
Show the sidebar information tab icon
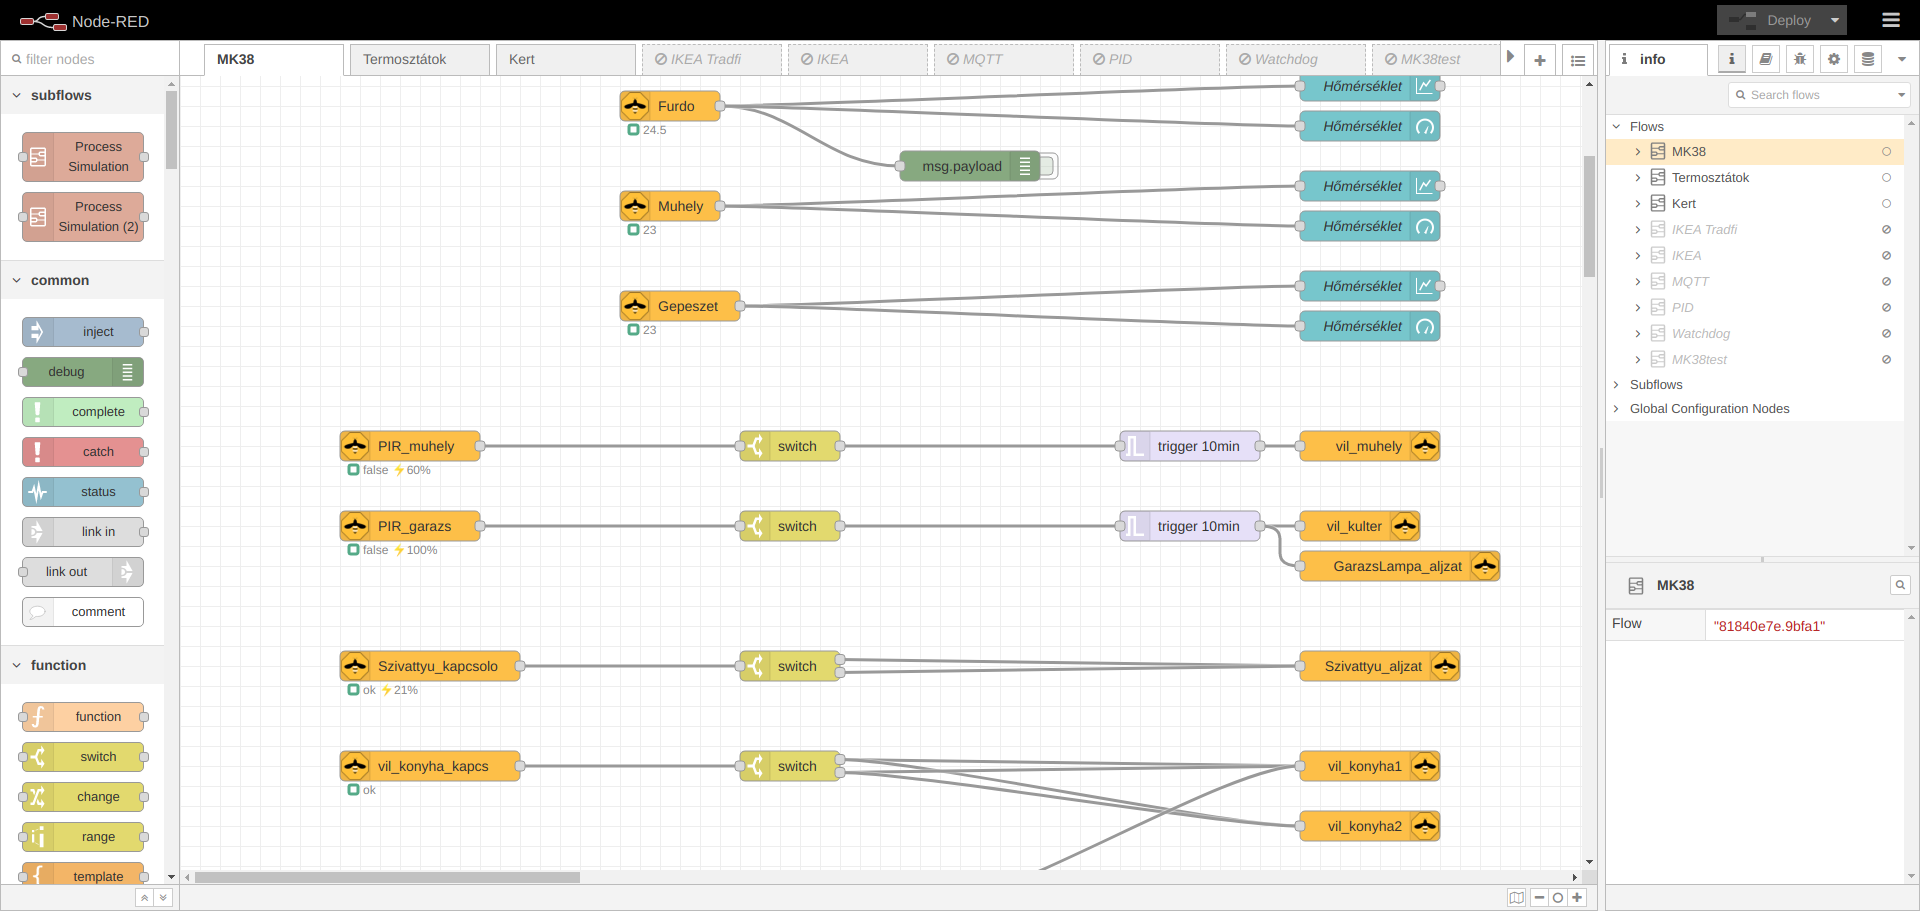click(x=1732, y=59)
